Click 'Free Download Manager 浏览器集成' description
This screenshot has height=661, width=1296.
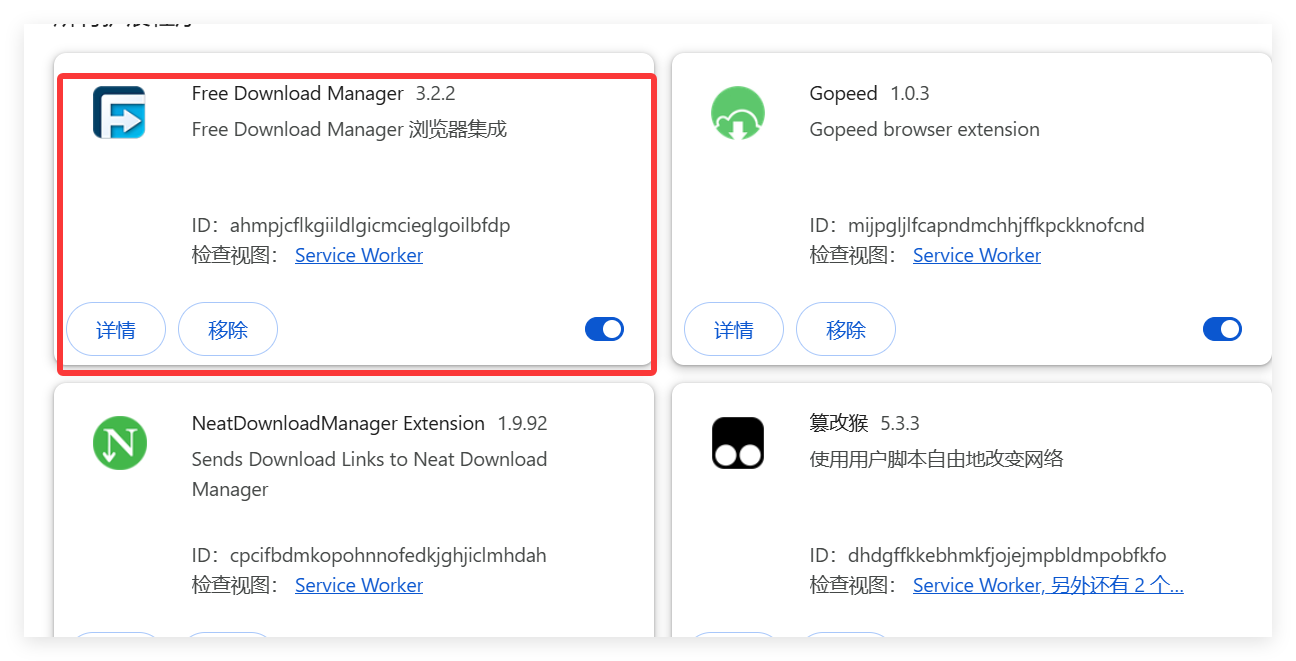click(x=349, y=129)
